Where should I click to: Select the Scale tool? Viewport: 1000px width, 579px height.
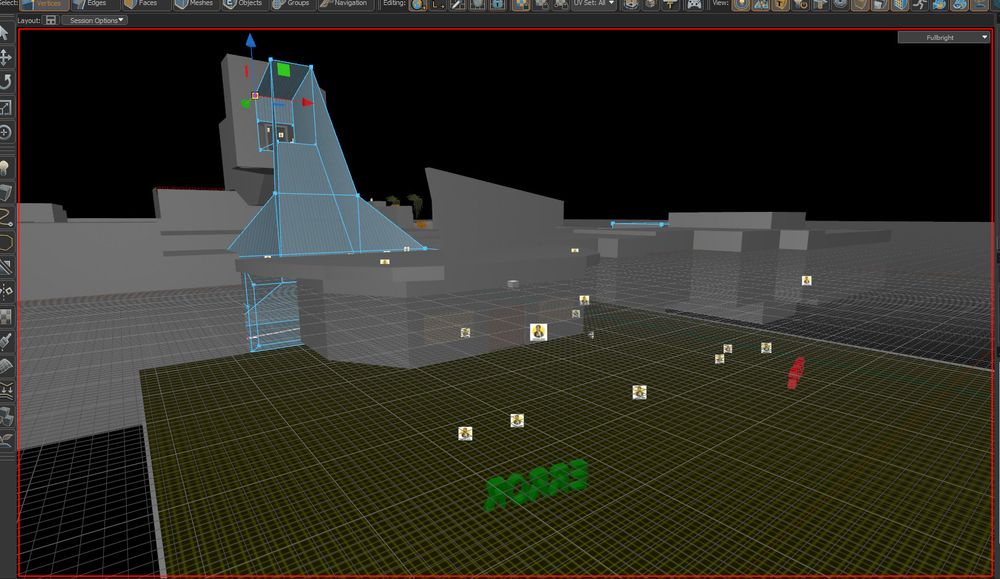[x=6, y=107]
